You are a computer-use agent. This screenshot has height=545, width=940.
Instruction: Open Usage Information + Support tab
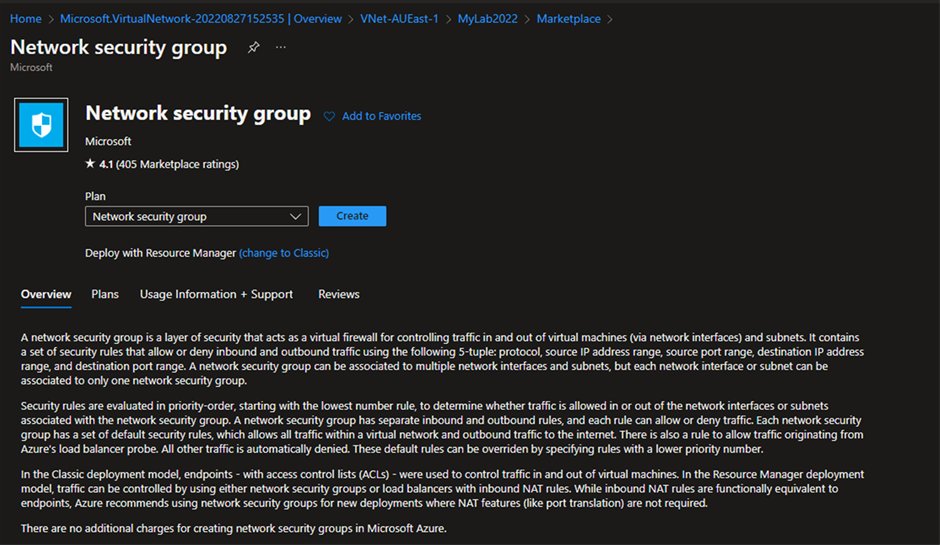(x=216, y=294)
